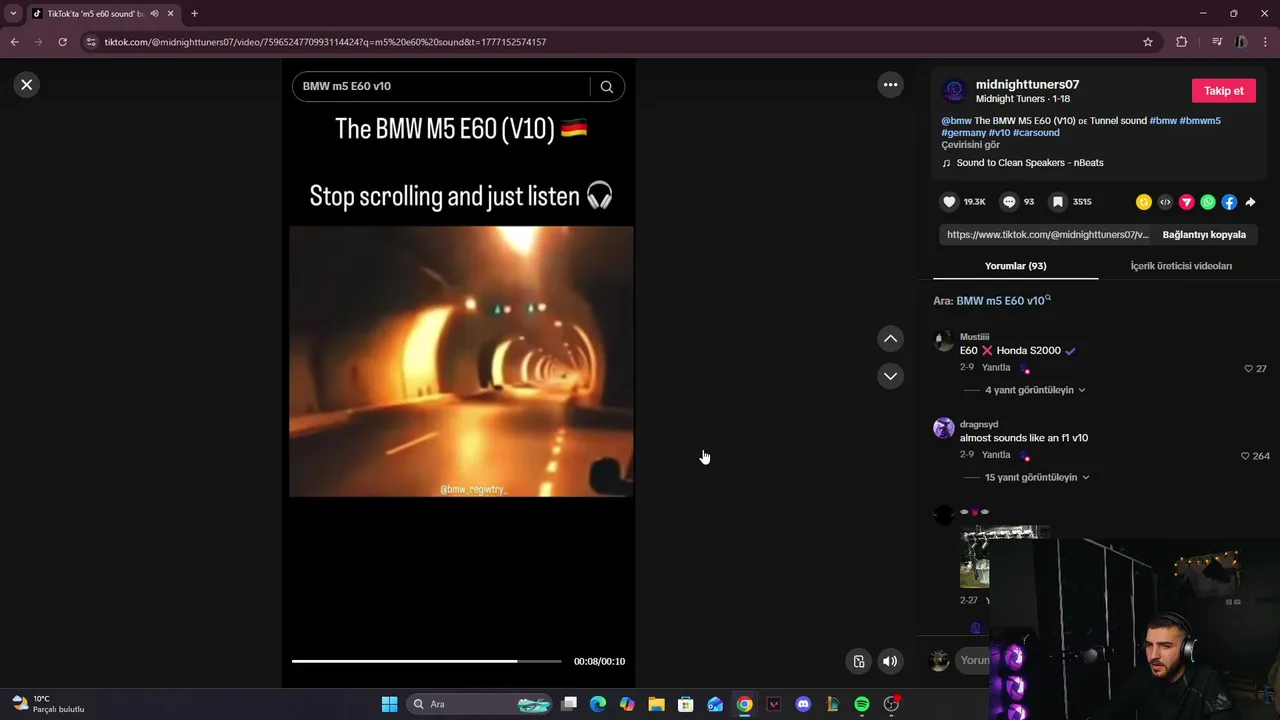Open the three-dots more options menu
Image resolution: width=1280 pixels, height=720 pixels.
coord(890,85)
